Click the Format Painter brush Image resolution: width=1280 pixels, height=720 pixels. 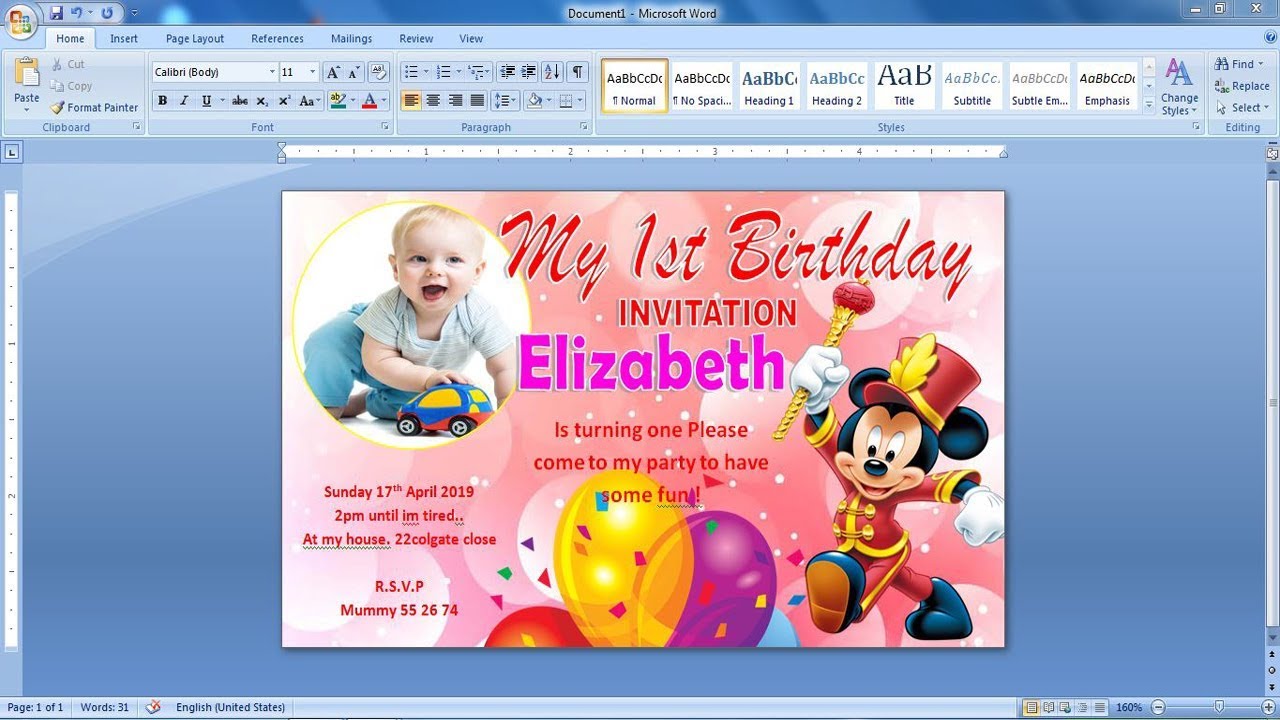click(x=57, y=107)
